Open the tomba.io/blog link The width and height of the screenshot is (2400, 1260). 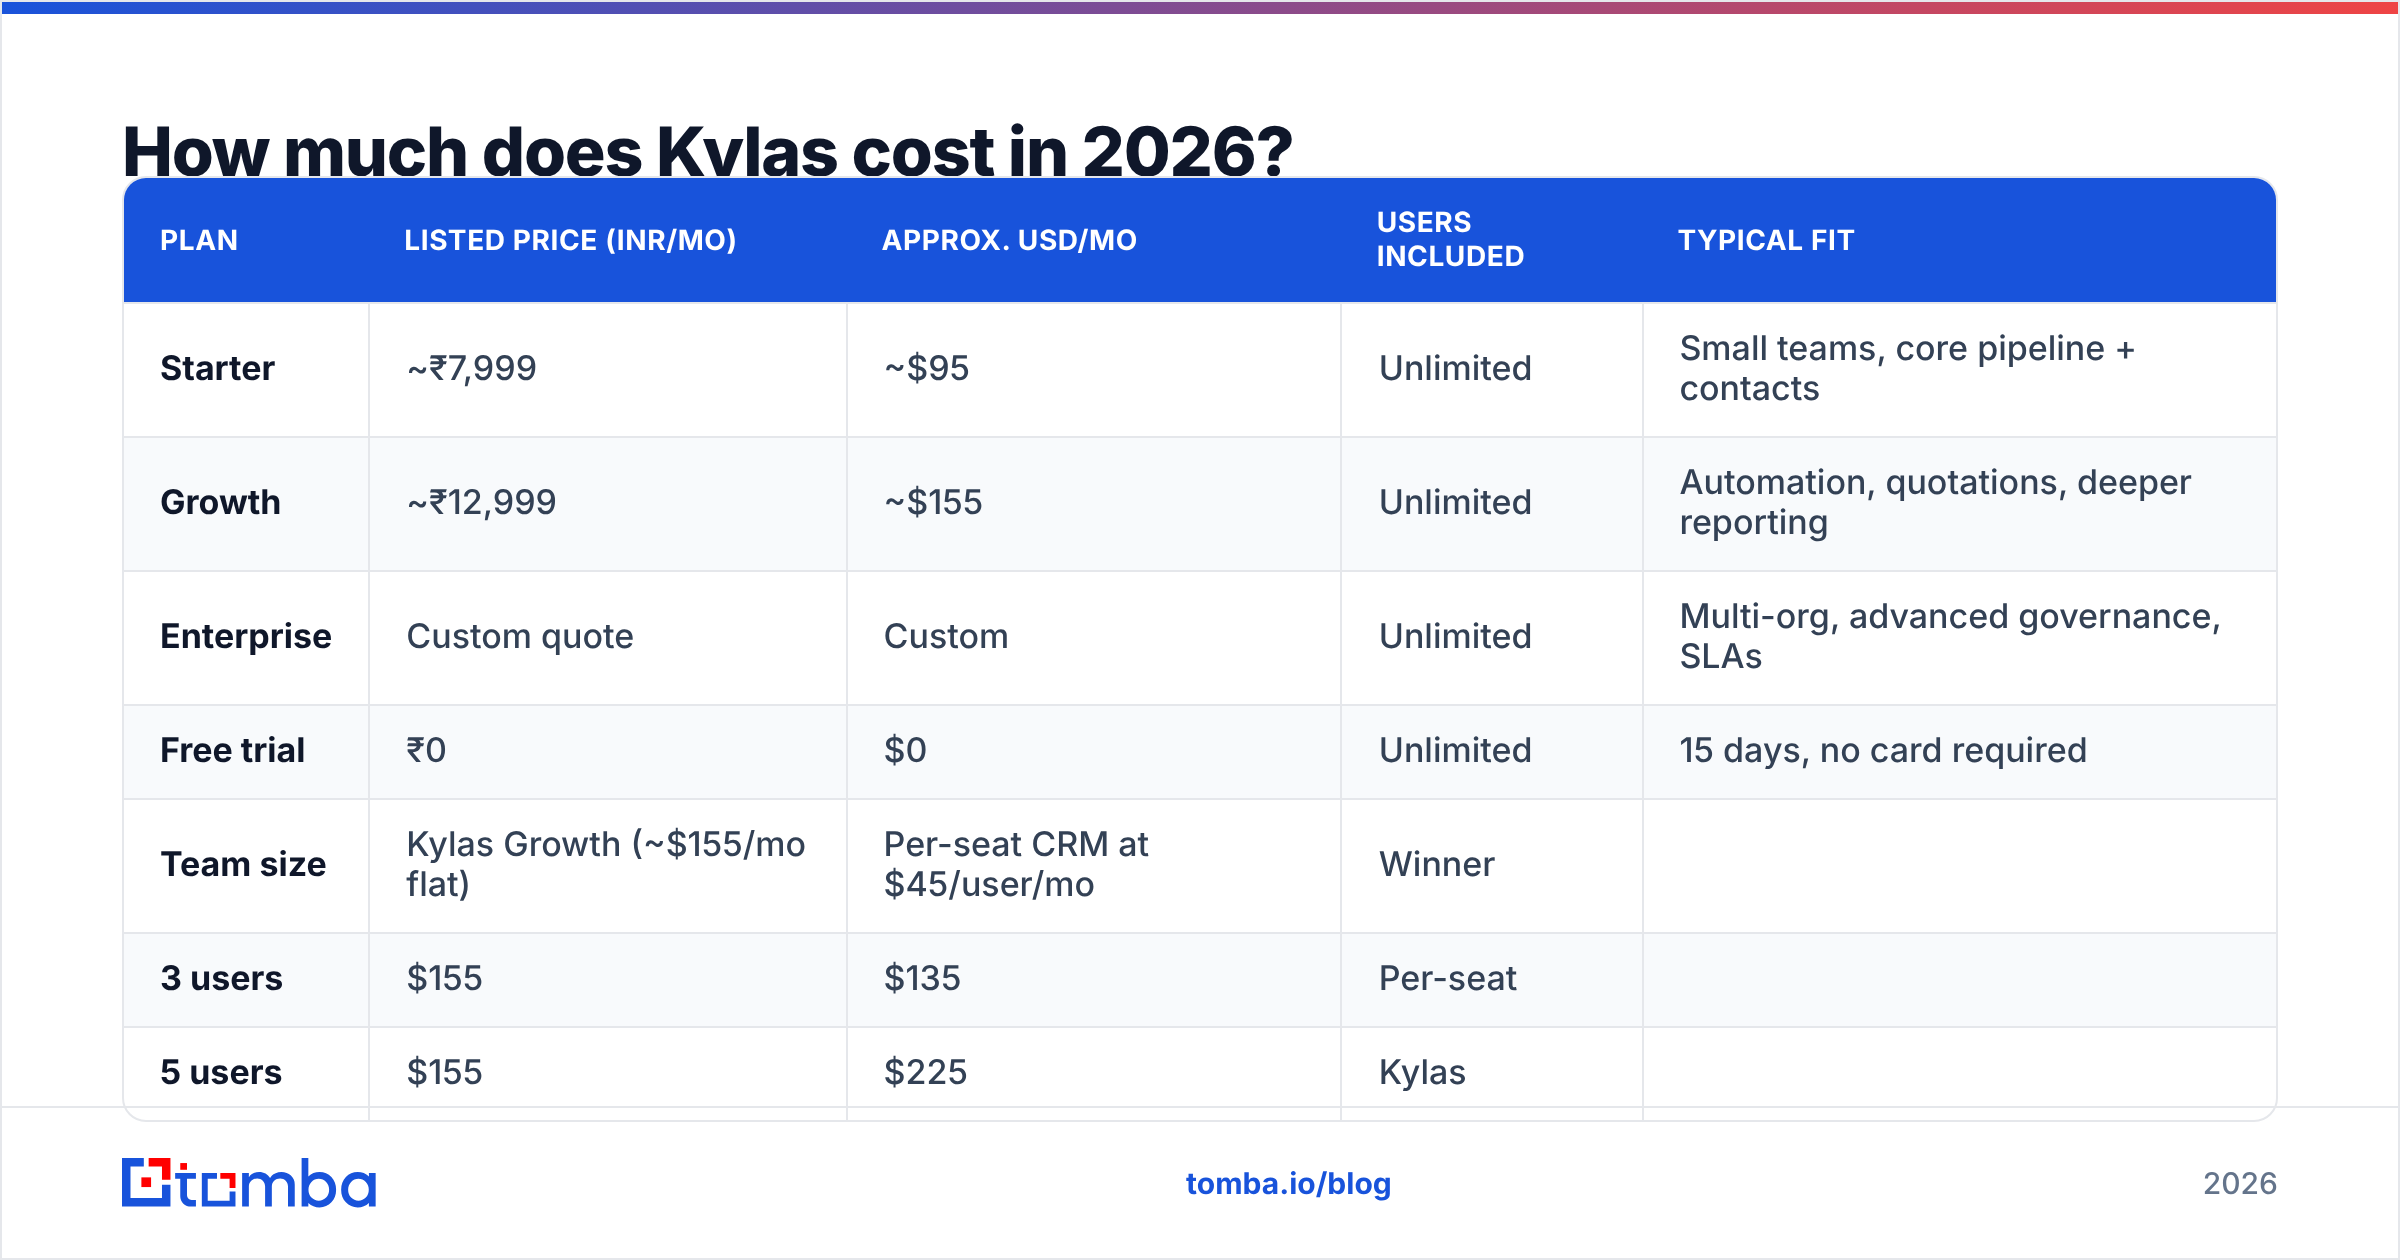tap(1288, 1184)
